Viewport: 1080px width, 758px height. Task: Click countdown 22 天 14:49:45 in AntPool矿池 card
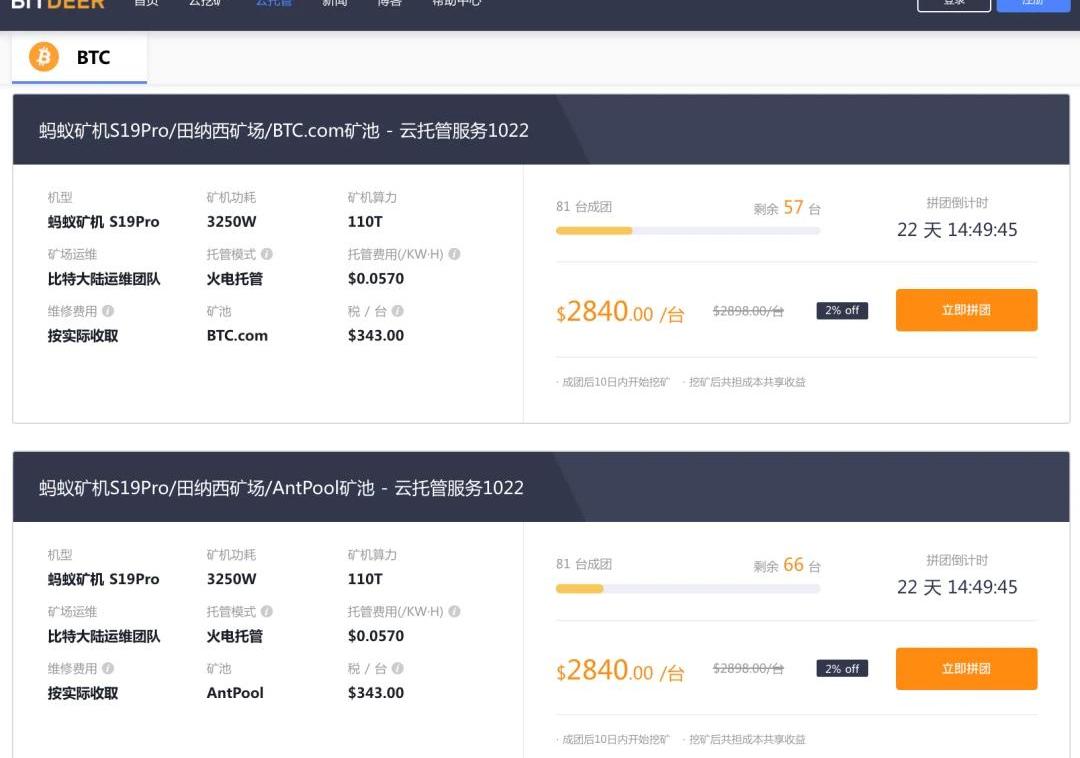click(x=957, y=587)
